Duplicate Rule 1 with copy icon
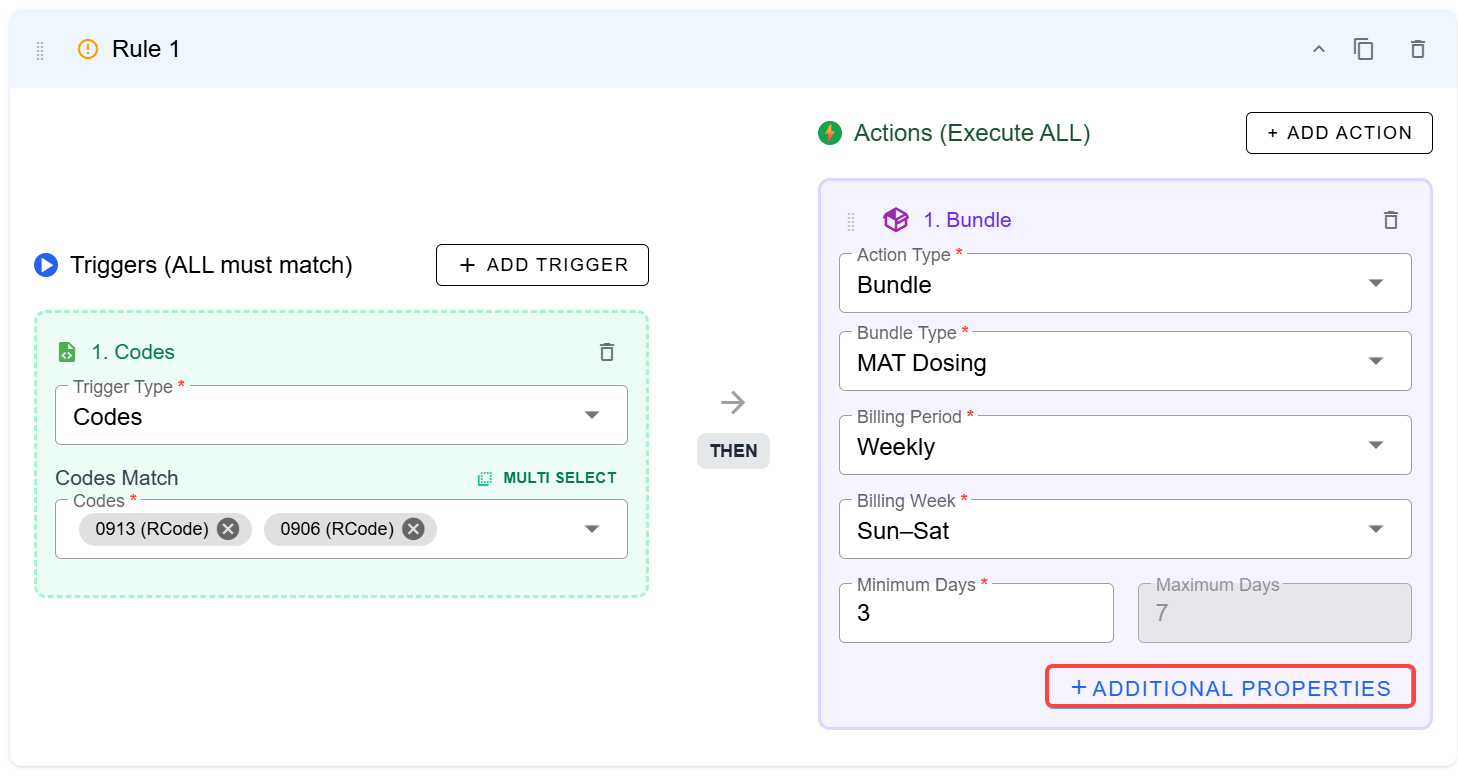1458x780 pixels. coord(1363,49)
